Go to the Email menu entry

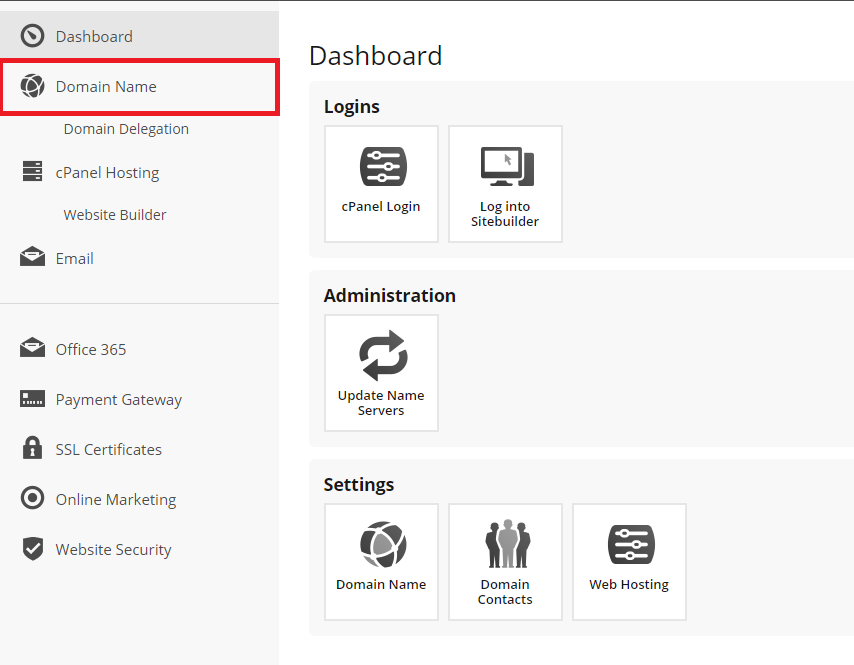click(75, 259)
